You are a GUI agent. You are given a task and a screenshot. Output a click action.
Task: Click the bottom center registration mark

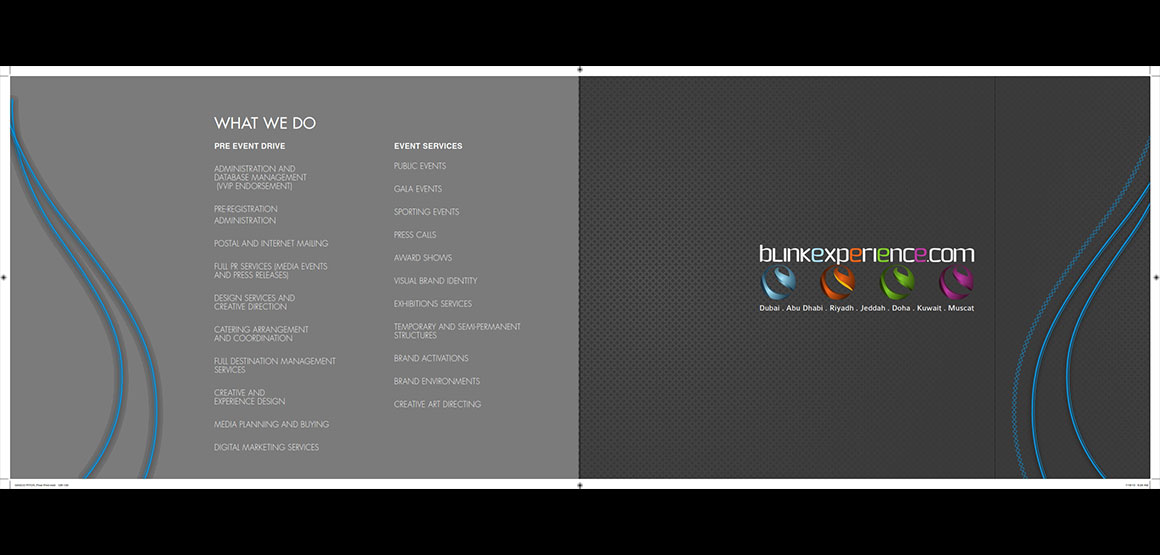point(580,485)
